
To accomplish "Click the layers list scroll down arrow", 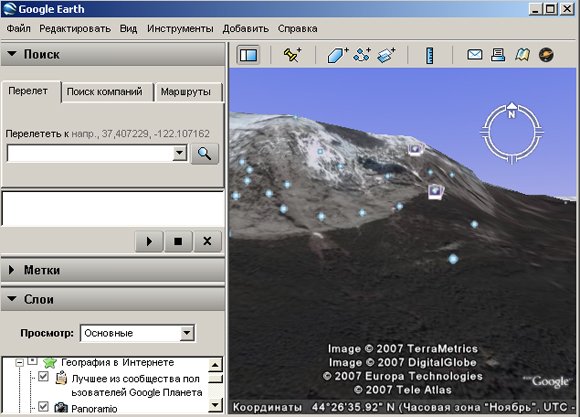I will [x=215, y=405].
